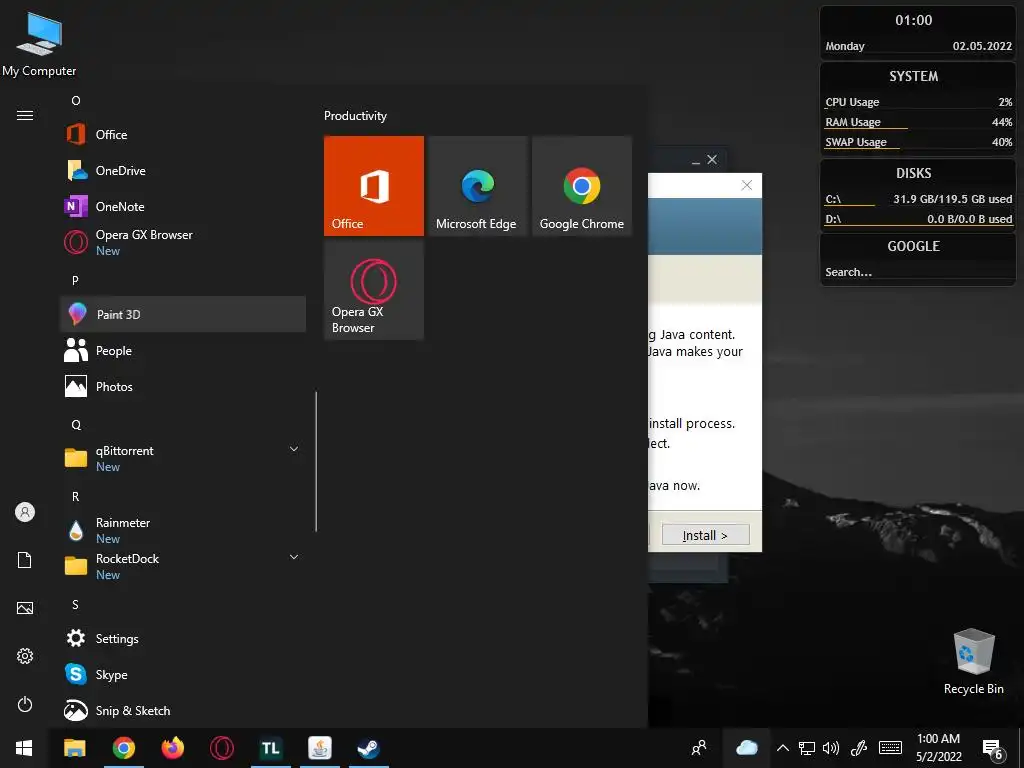The image size is (1024, 768).
Task: Click the P letter header in app list
Action: 75,280
